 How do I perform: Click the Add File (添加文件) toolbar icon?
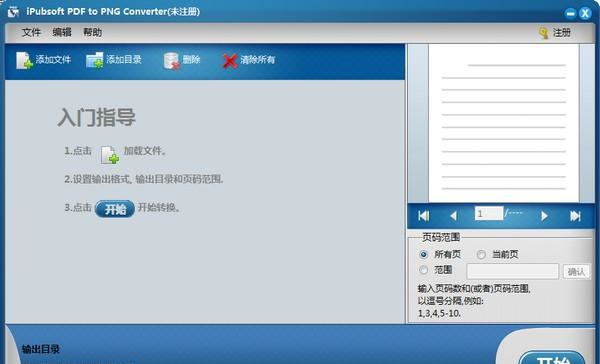click(x=24, y=60)
